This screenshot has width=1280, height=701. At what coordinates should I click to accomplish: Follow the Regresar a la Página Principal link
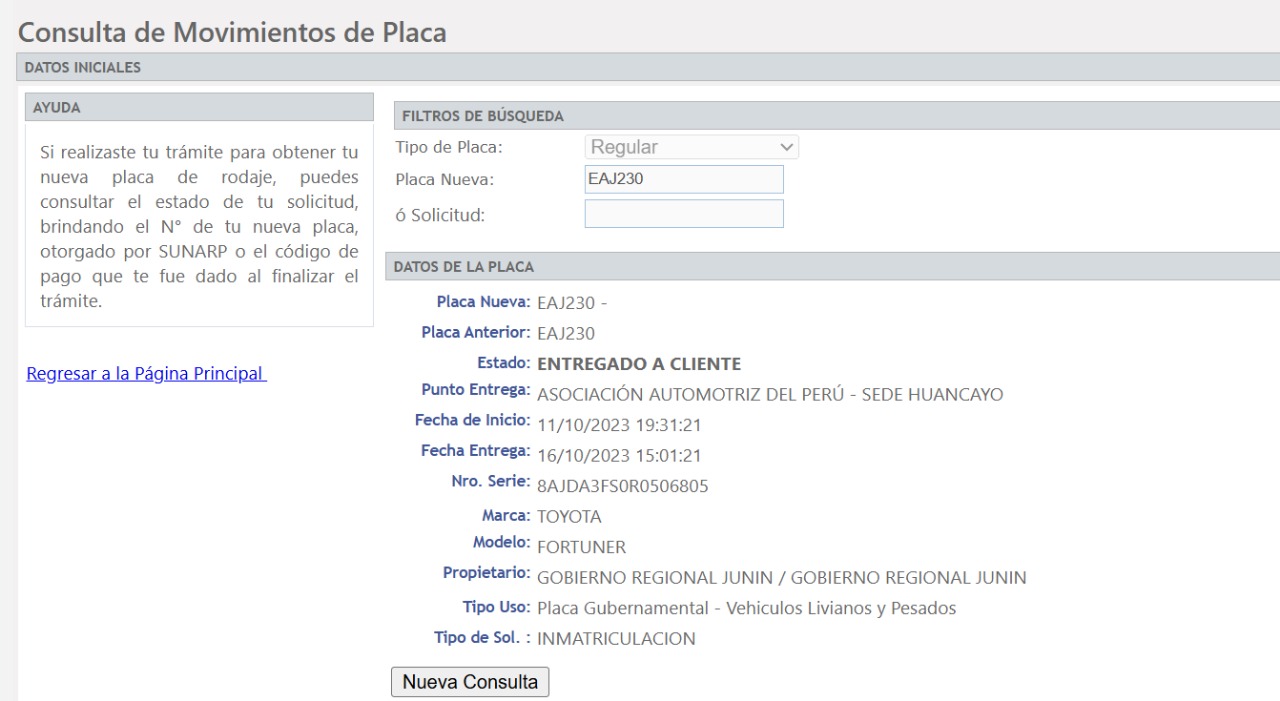pyautogui.click(x=146, y=374)
